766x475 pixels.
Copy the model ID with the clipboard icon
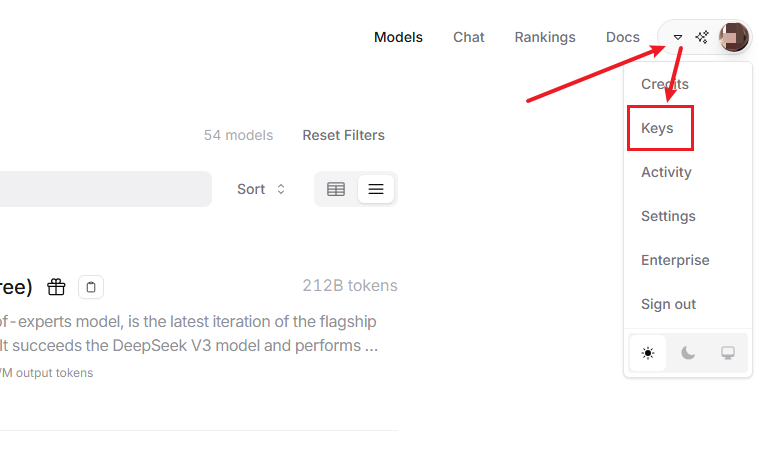pos(91,287)
